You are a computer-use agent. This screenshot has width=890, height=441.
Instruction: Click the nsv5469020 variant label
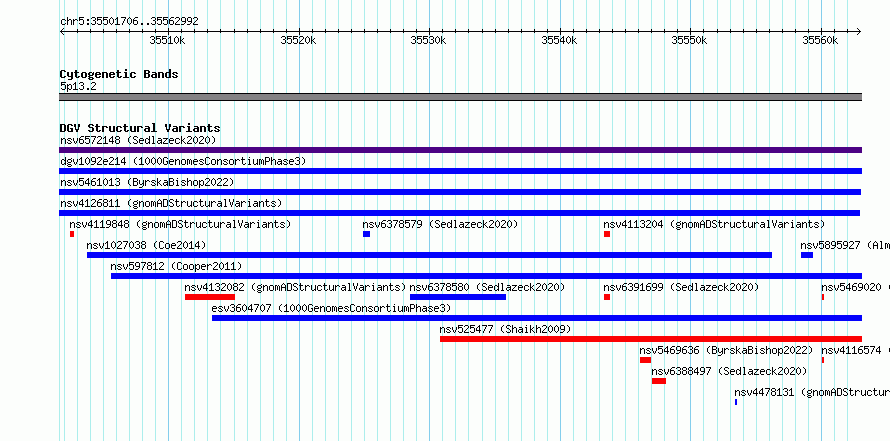(x=855, y=287)
